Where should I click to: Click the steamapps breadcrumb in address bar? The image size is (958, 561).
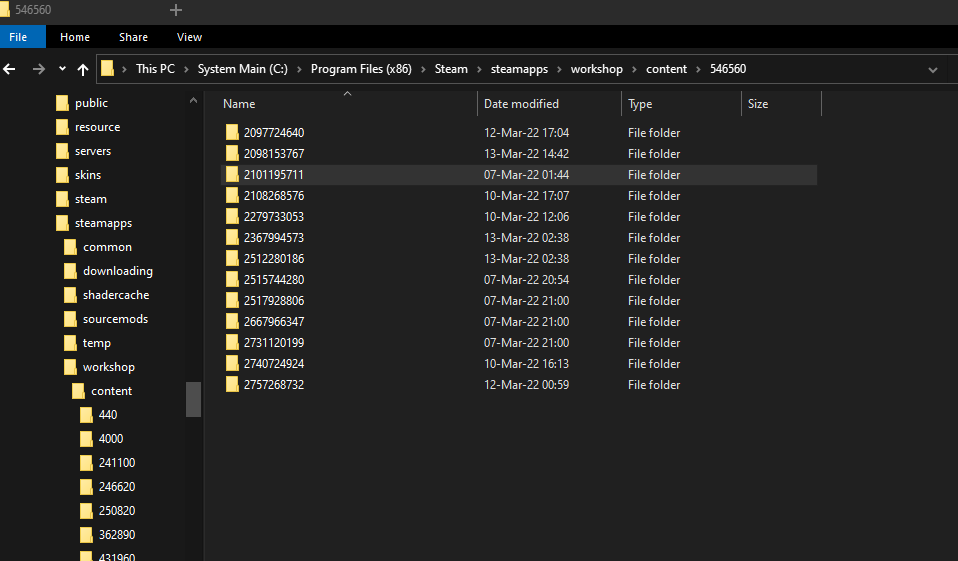[519, 69]
